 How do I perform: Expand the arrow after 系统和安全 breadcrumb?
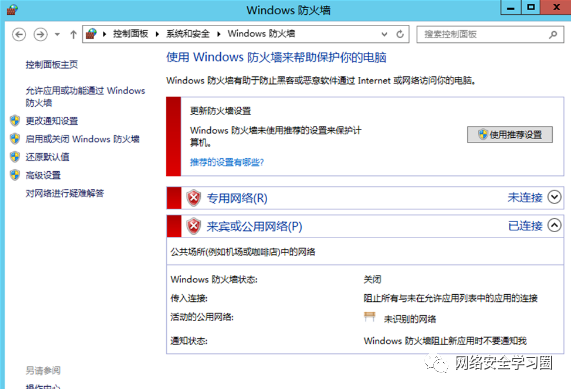tap(218, 34)
